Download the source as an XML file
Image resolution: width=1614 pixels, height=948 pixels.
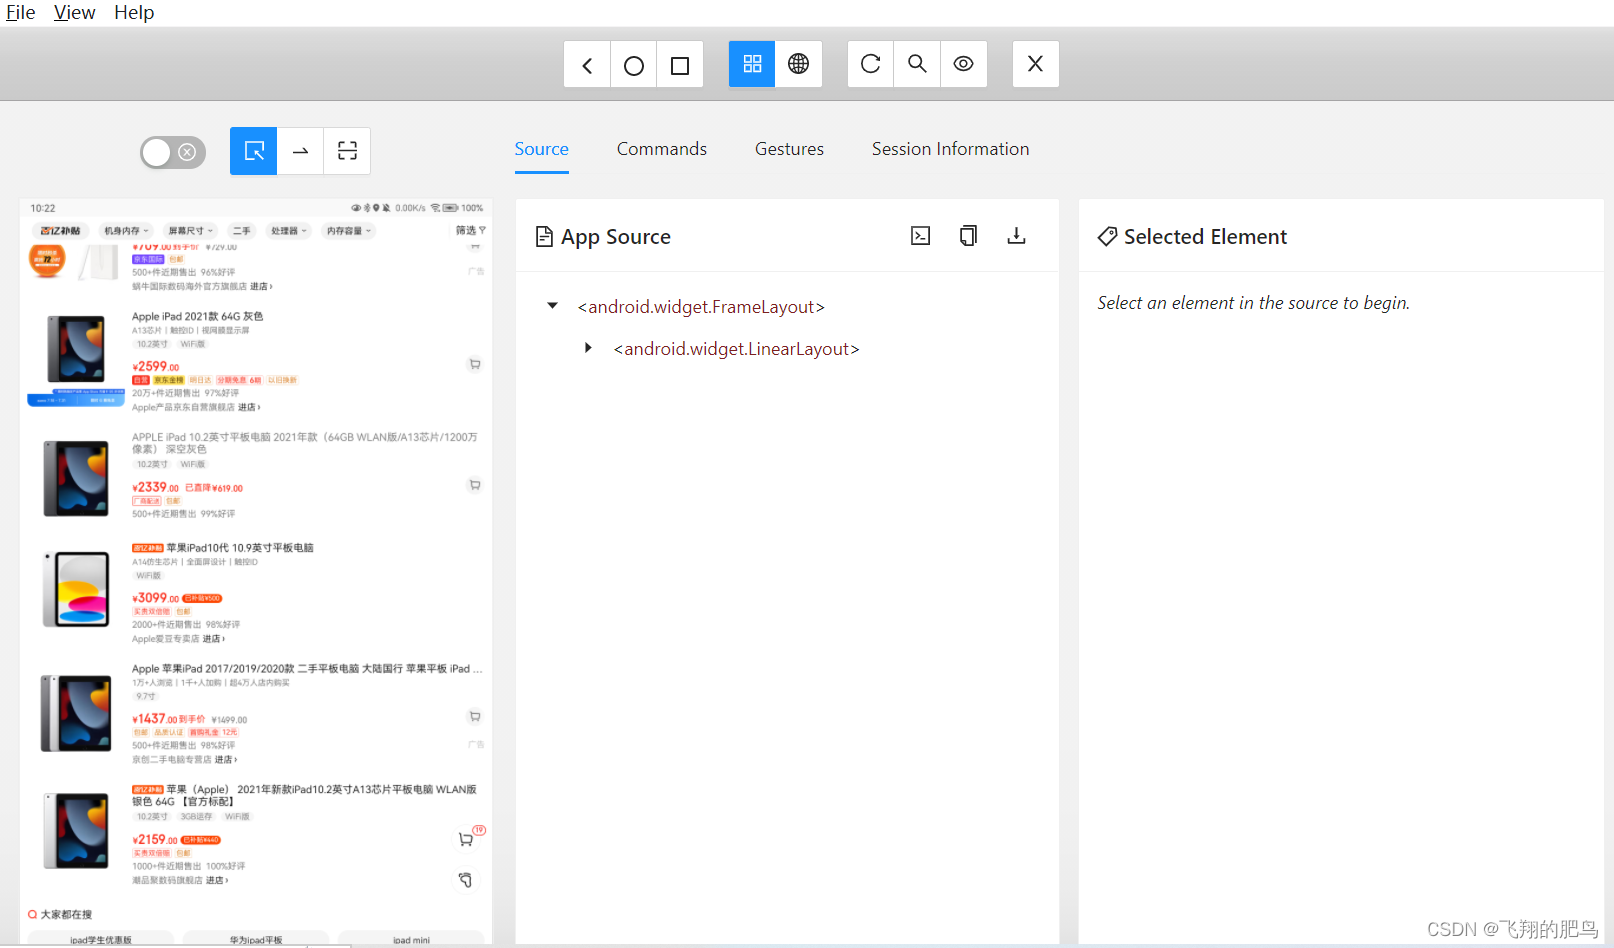pos(1016,235)
